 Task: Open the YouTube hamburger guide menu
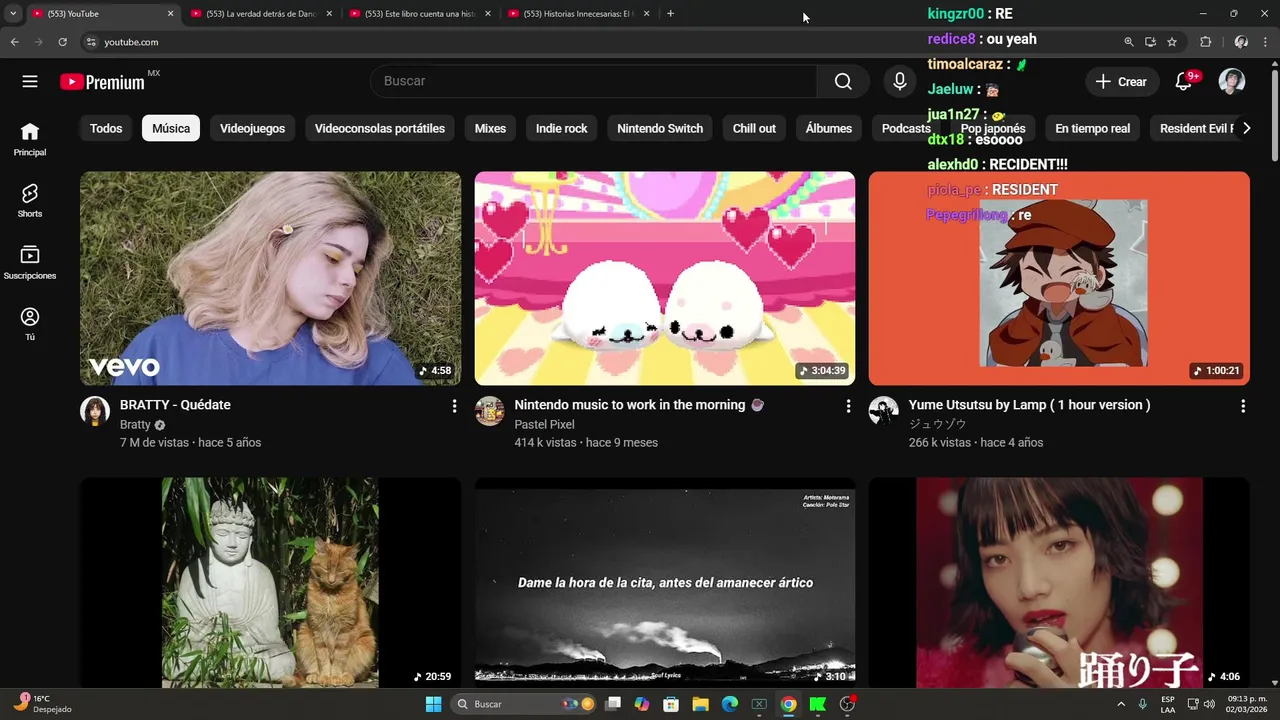(x=30, y=82)
